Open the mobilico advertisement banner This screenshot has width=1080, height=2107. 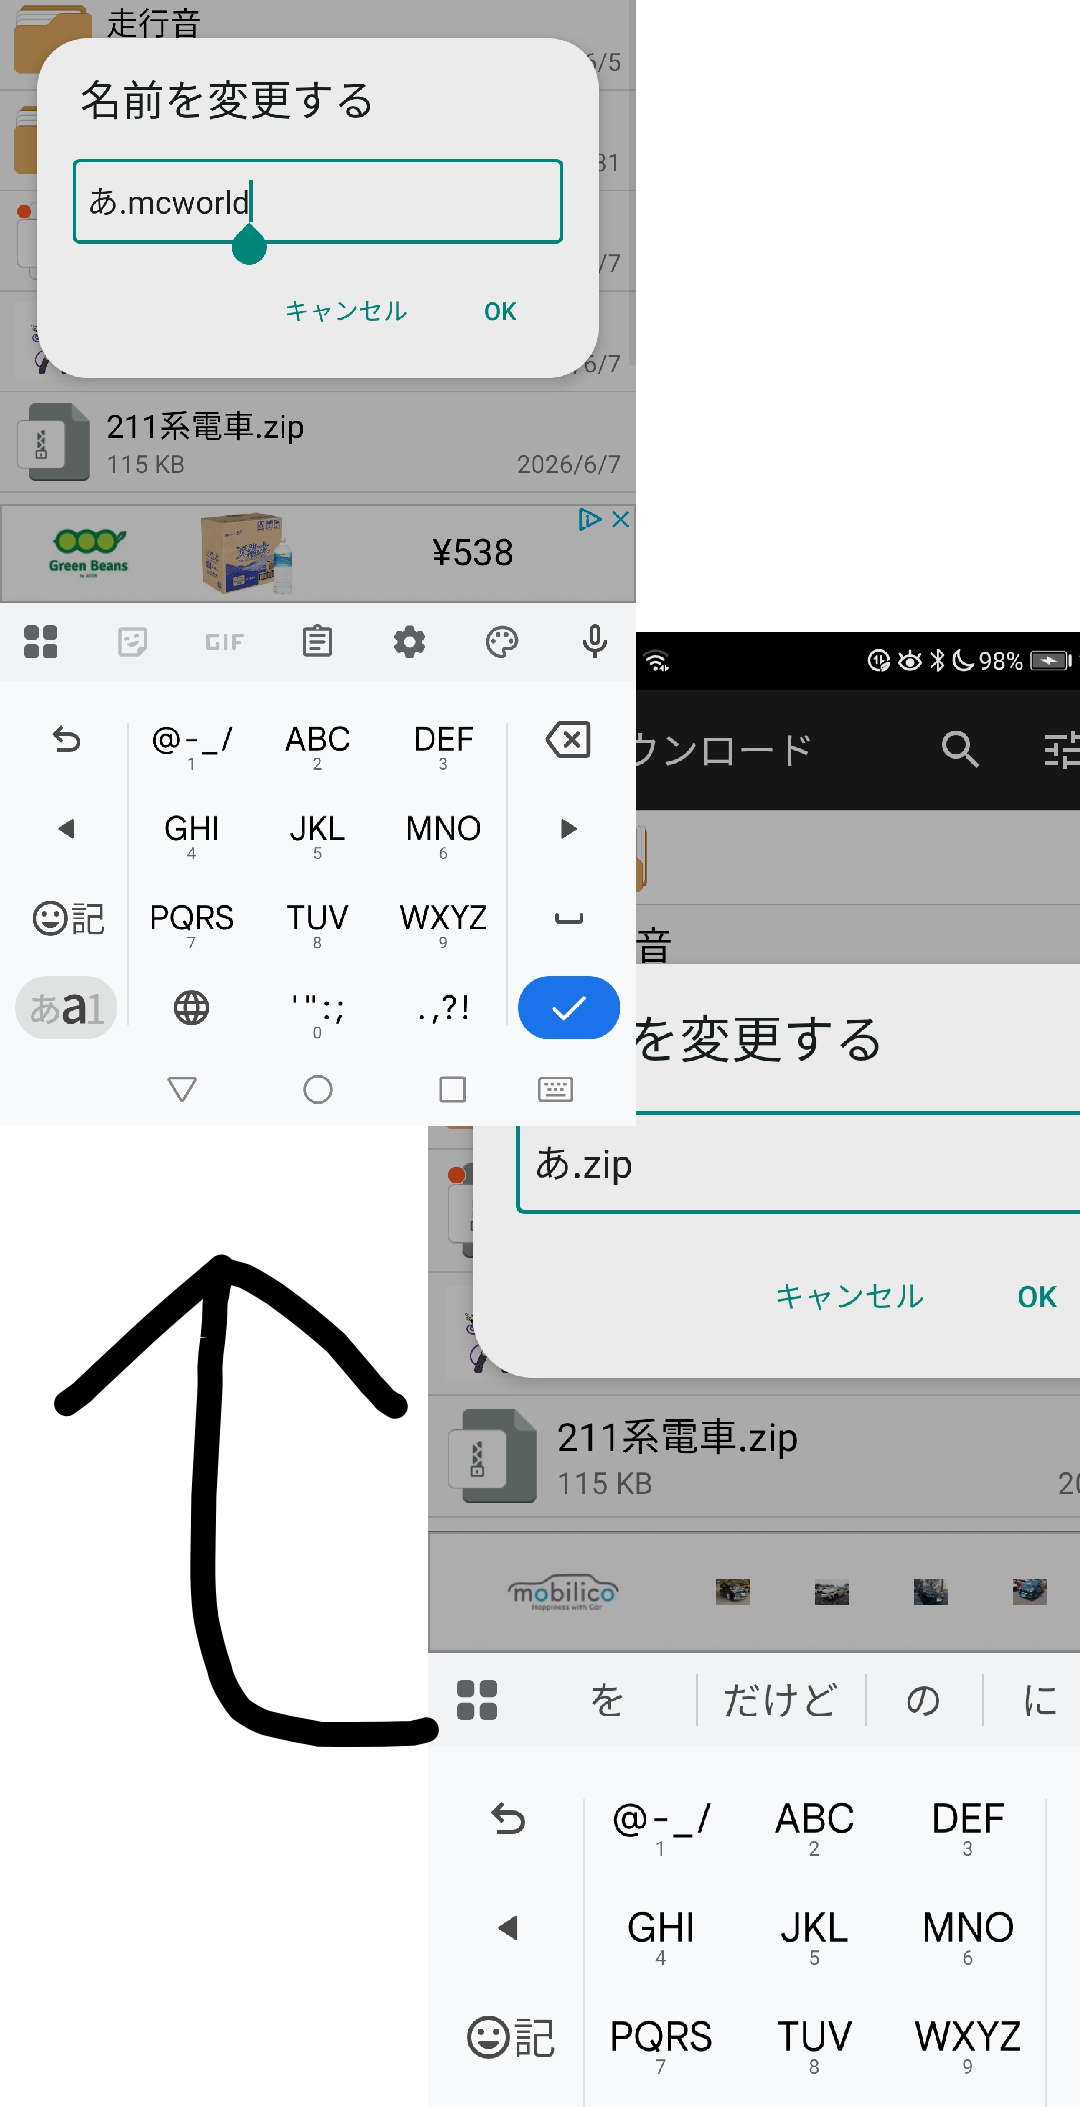pos(754,1591)
